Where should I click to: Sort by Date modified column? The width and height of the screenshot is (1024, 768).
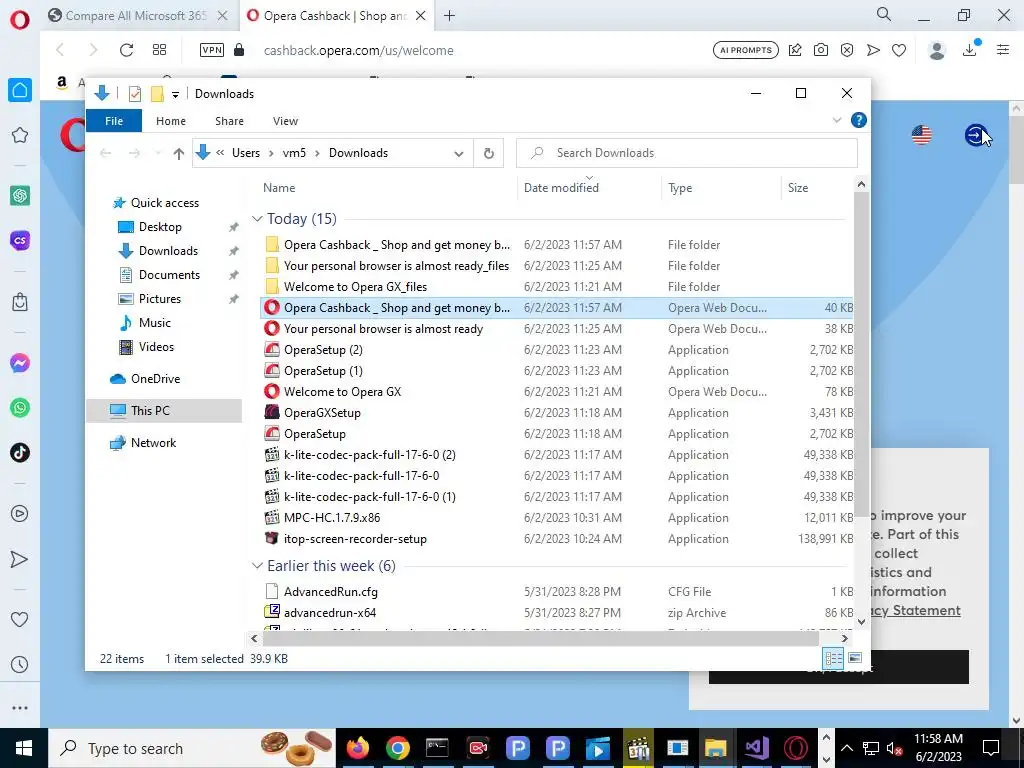(x=561, y=188)
